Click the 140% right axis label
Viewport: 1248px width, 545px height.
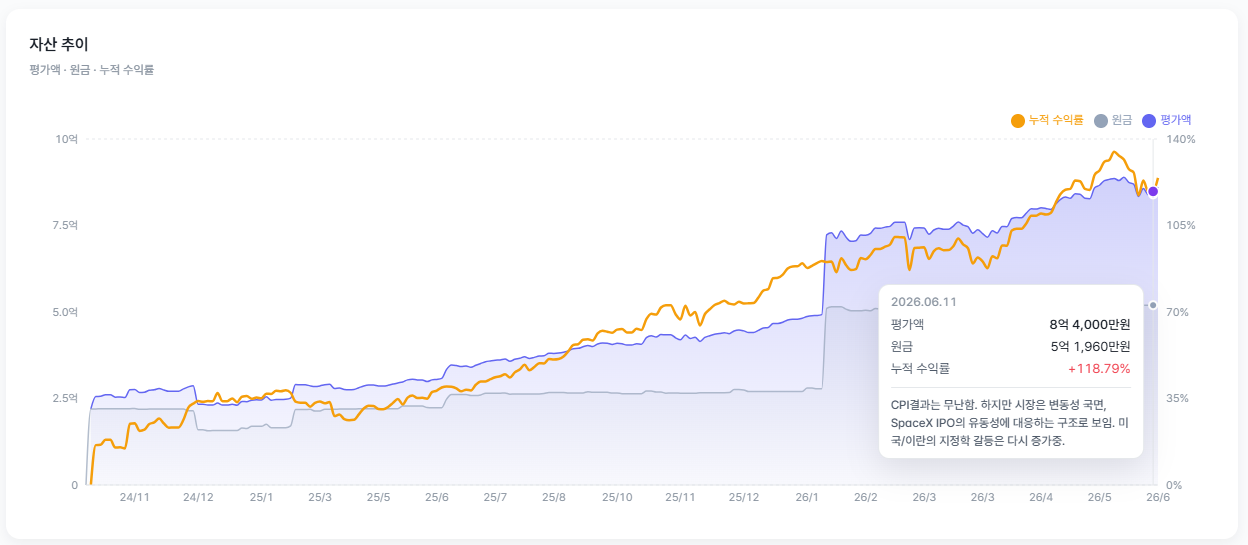1180,139
